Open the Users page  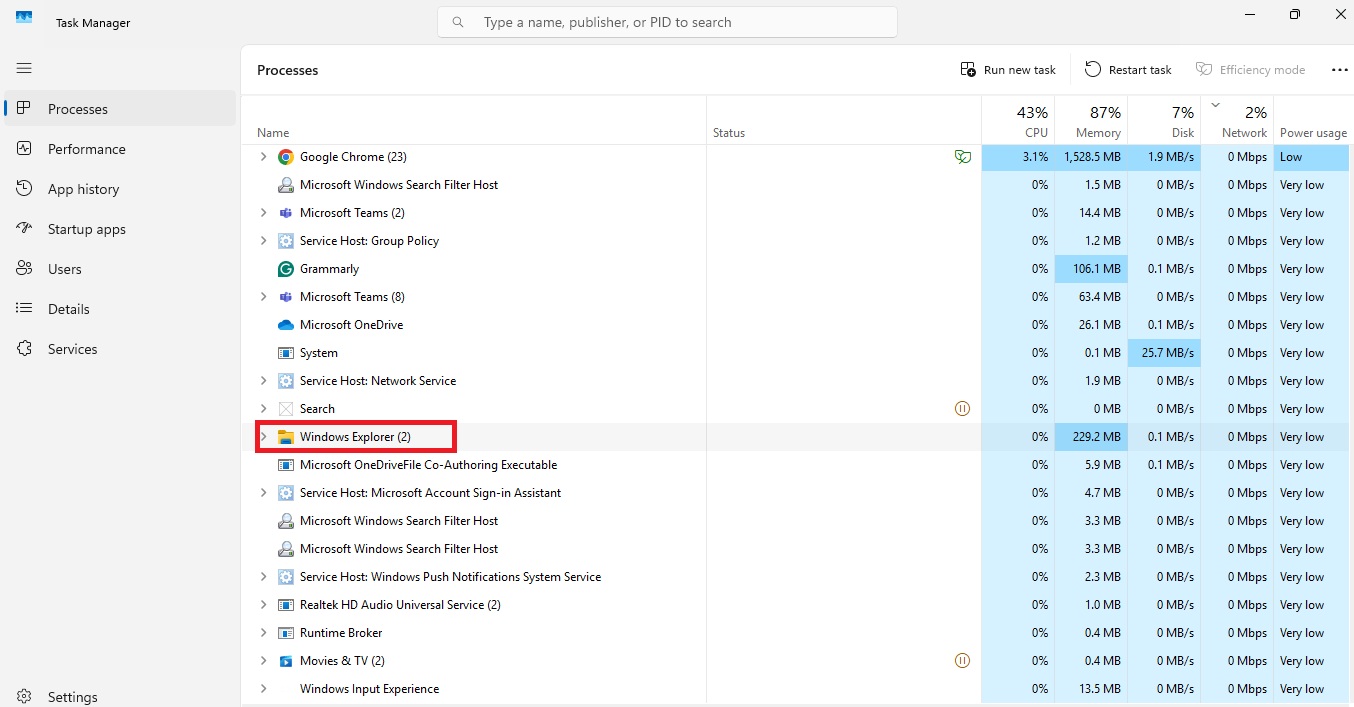[x=120, y=269]
